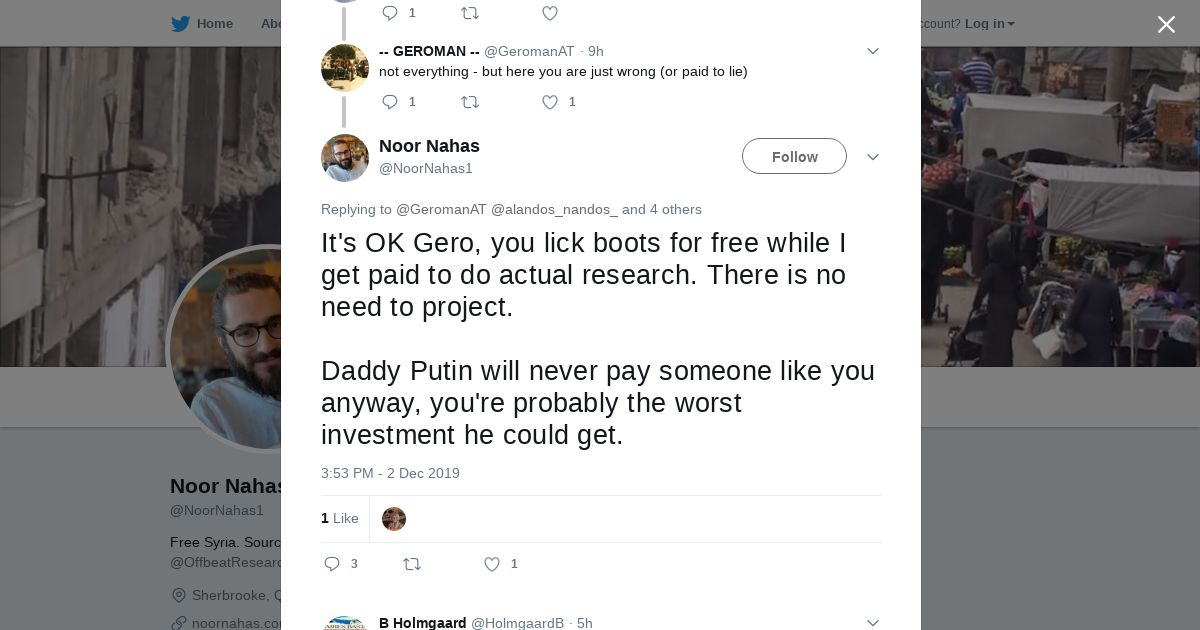Open more options on GEROMAN's tweet
Screen dimensions: 1200x630
click(x=872, y=51)
